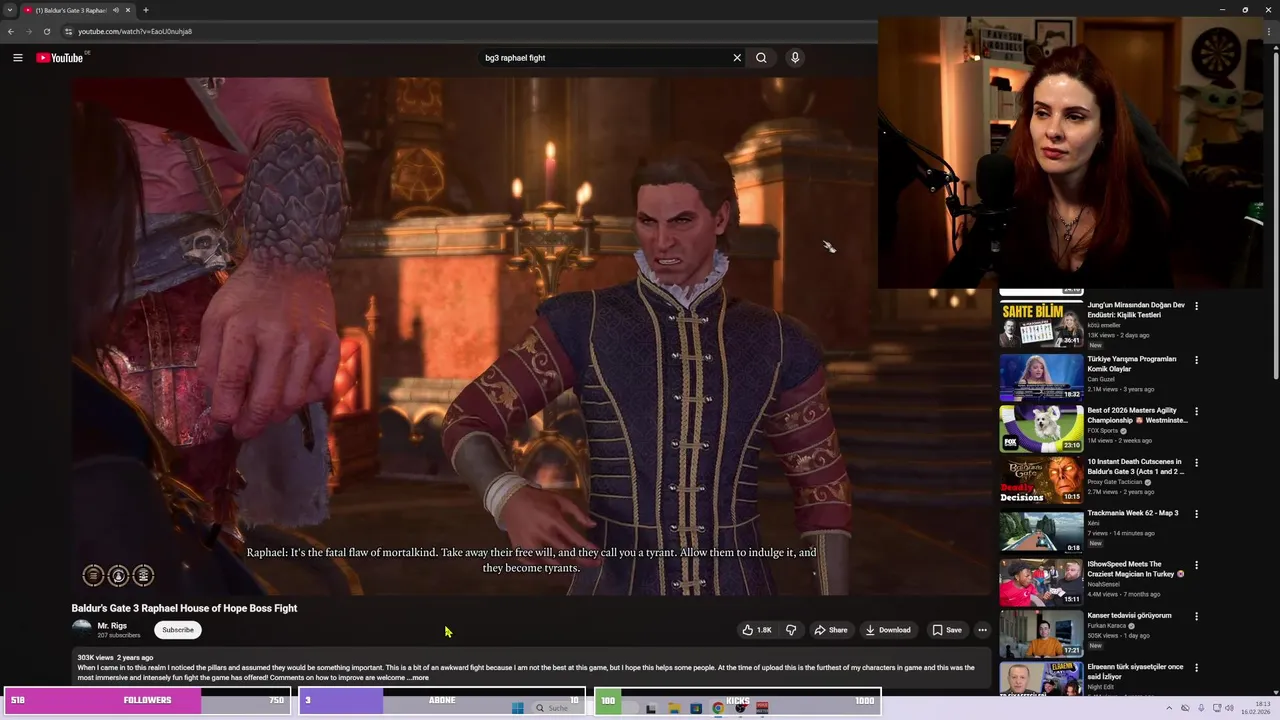The width and height of the screenshot is (1280, 720).
Task: Run search with magnifier button
Action: [761, 58]
